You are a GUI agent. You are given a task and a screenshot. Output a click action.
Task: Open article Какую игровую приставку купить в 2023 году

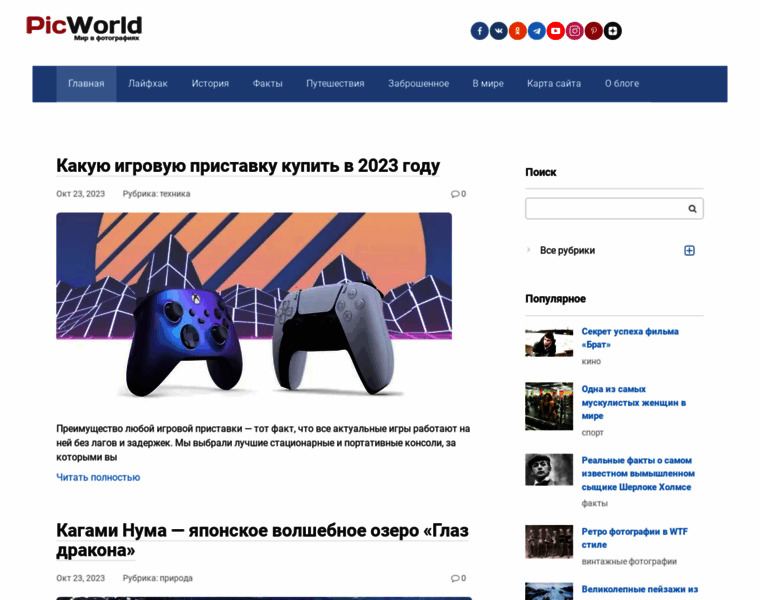pyautogui.click(x=248, y=166)
